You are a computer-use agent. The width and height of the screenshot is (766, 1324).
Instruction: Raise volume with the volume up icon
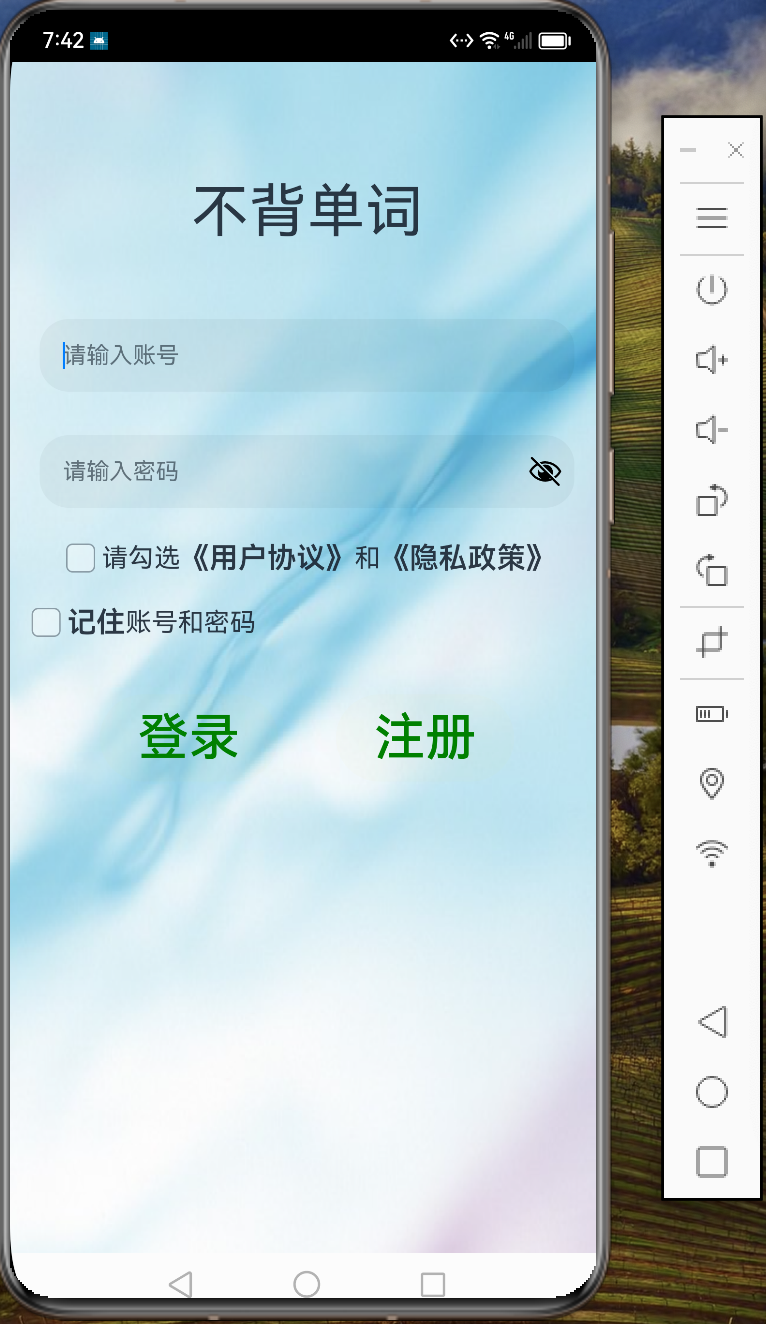click(711, 360)
